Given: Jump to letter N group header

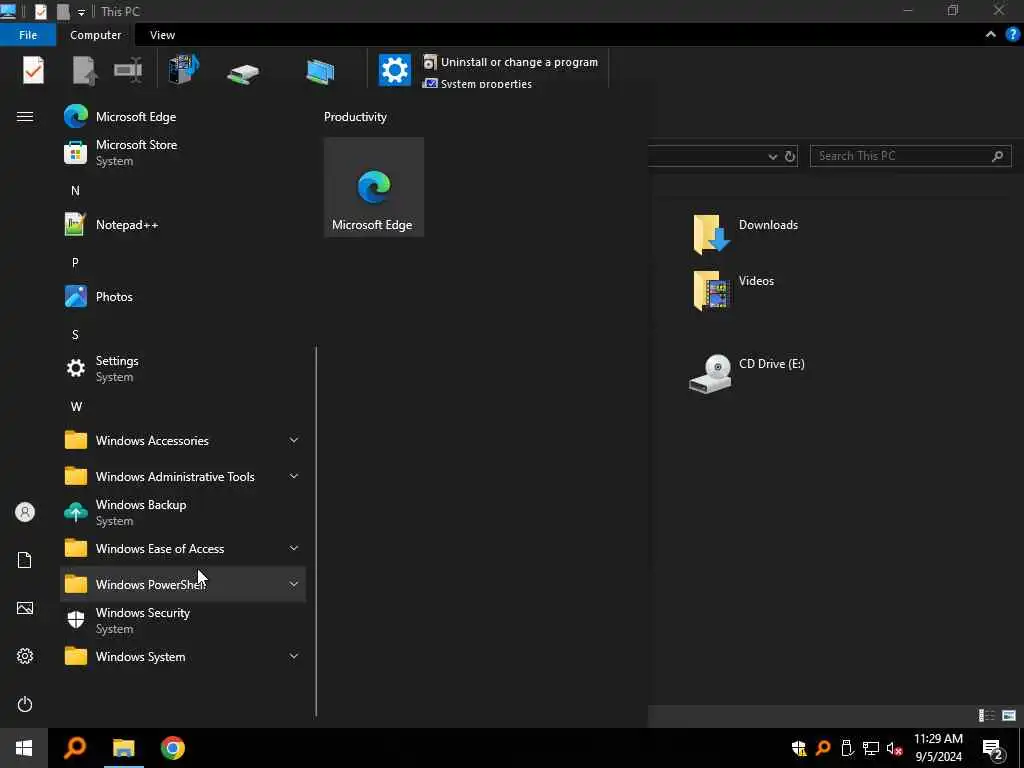Looking at the screenshot, I should pyautogui.click(x=75, y=191).
